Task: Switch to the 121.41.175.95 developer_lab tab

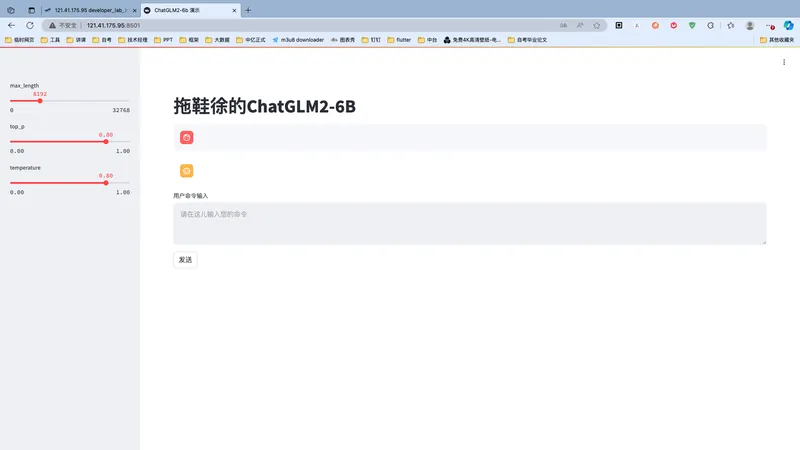Action: point(90,10)
